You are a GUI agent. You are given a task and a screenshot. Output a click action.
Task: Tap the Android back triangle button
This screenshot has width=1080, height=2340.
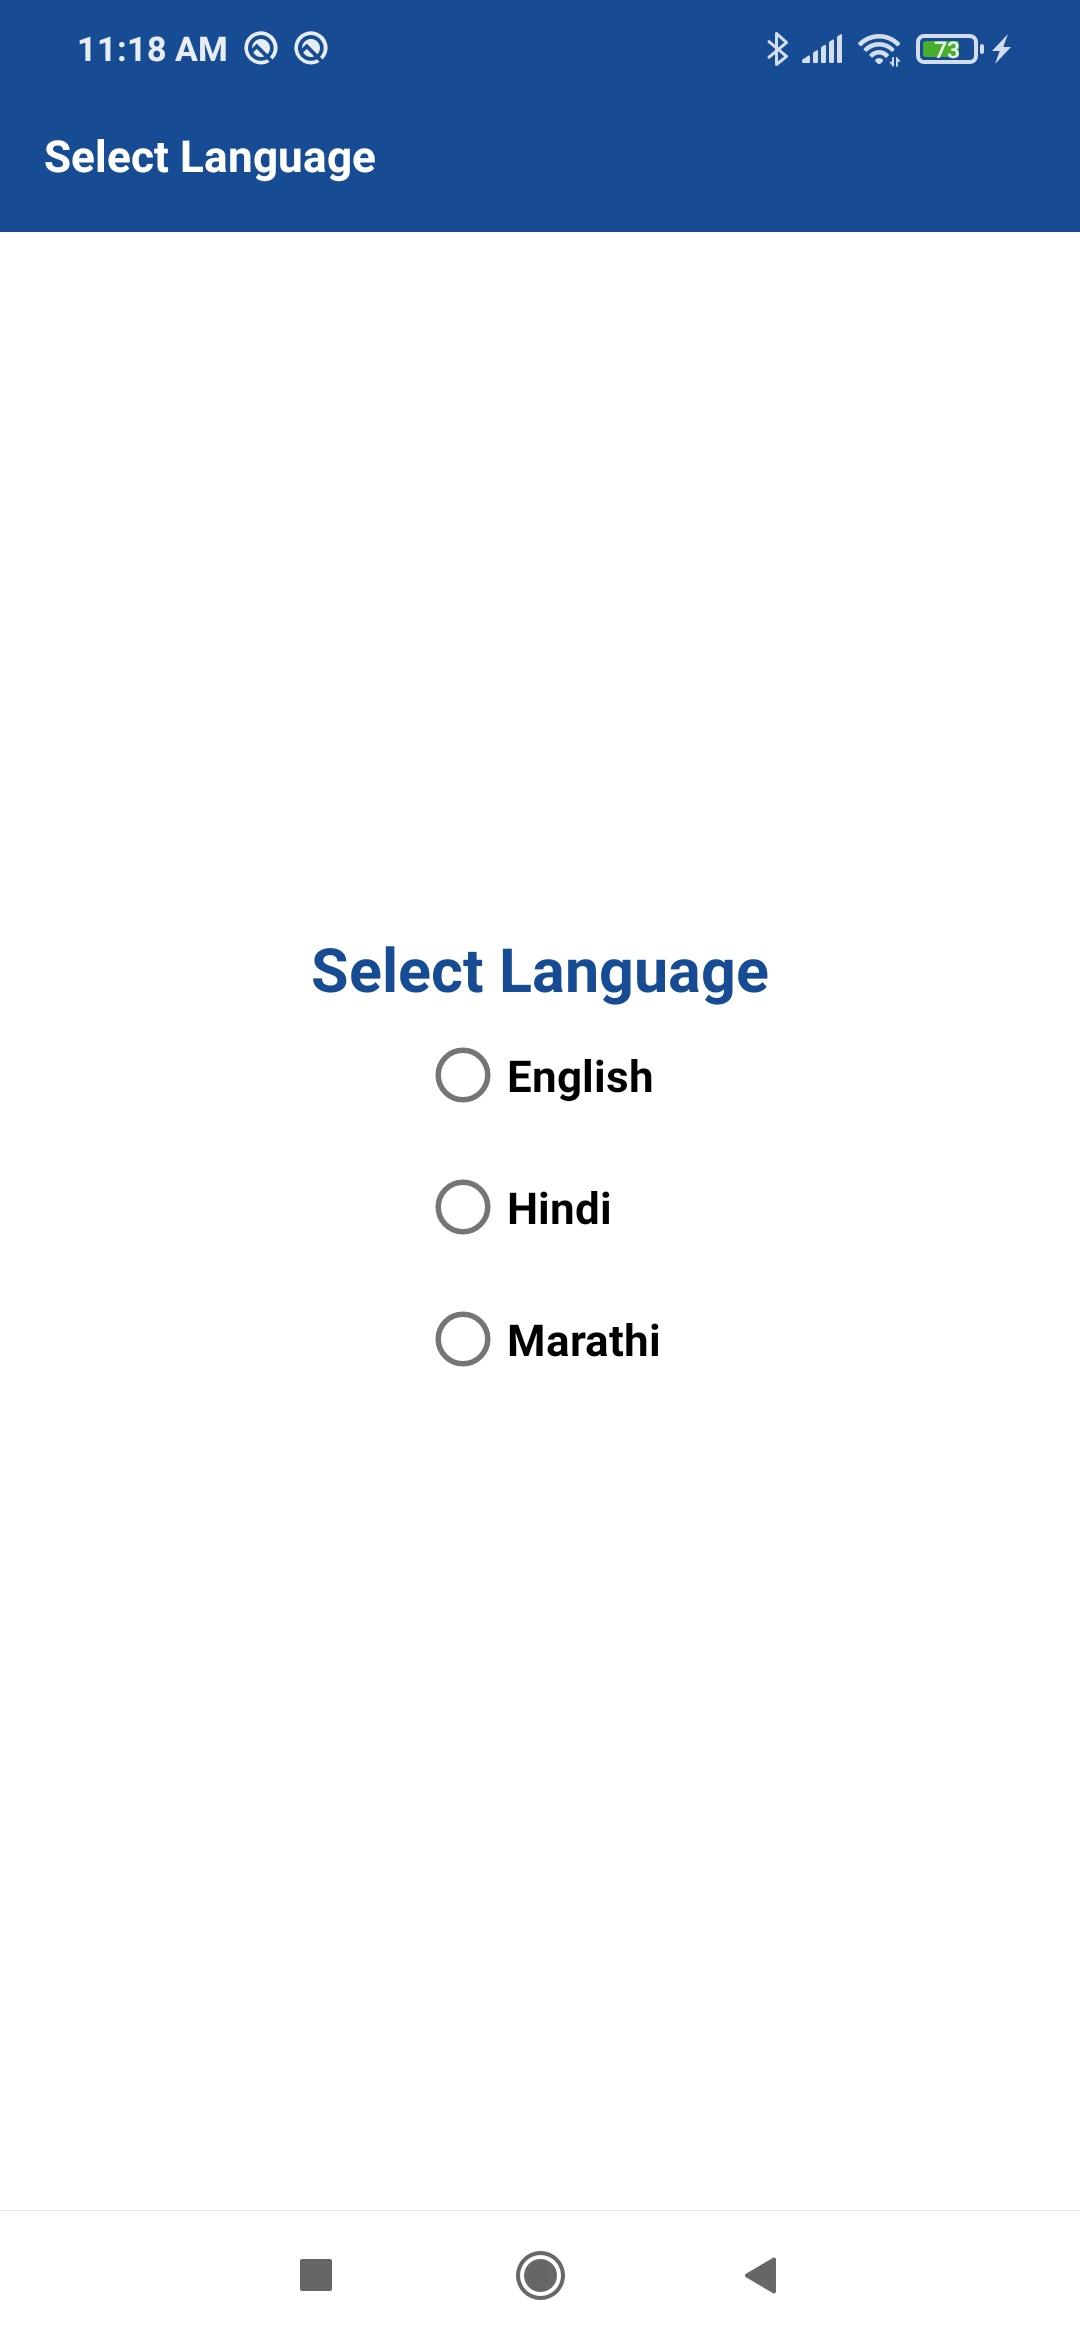point(762,2275)
